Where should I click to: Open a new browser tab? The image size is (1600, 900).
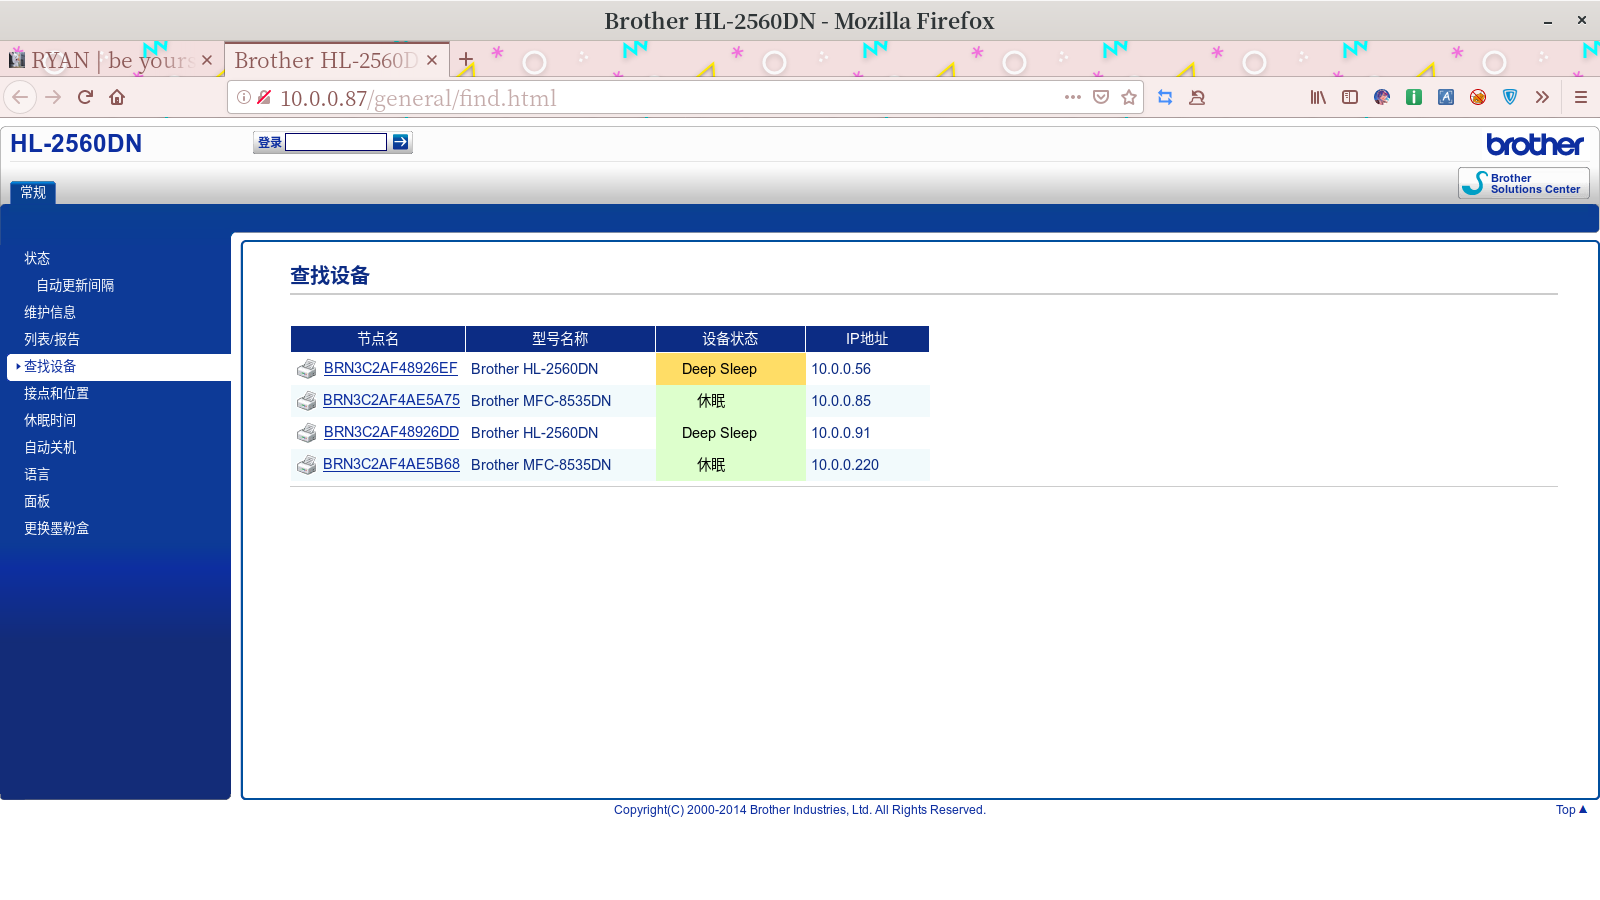click(466, 60)
